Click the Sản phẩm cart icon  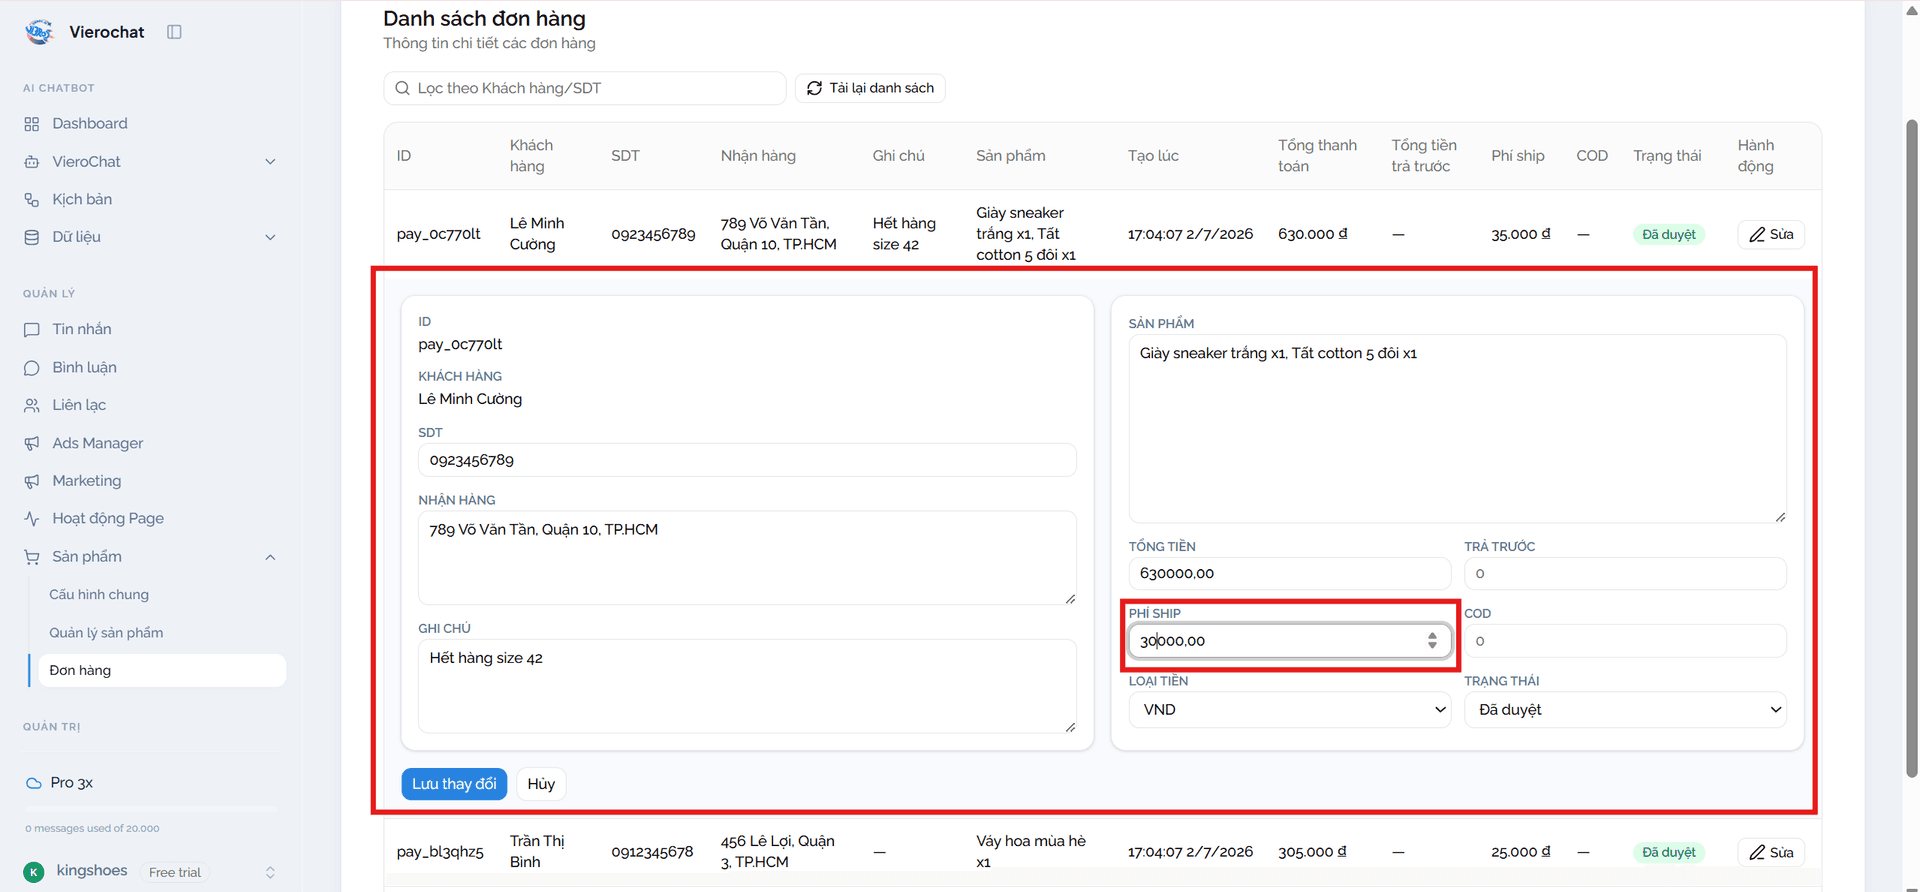[x=32, y=557]
